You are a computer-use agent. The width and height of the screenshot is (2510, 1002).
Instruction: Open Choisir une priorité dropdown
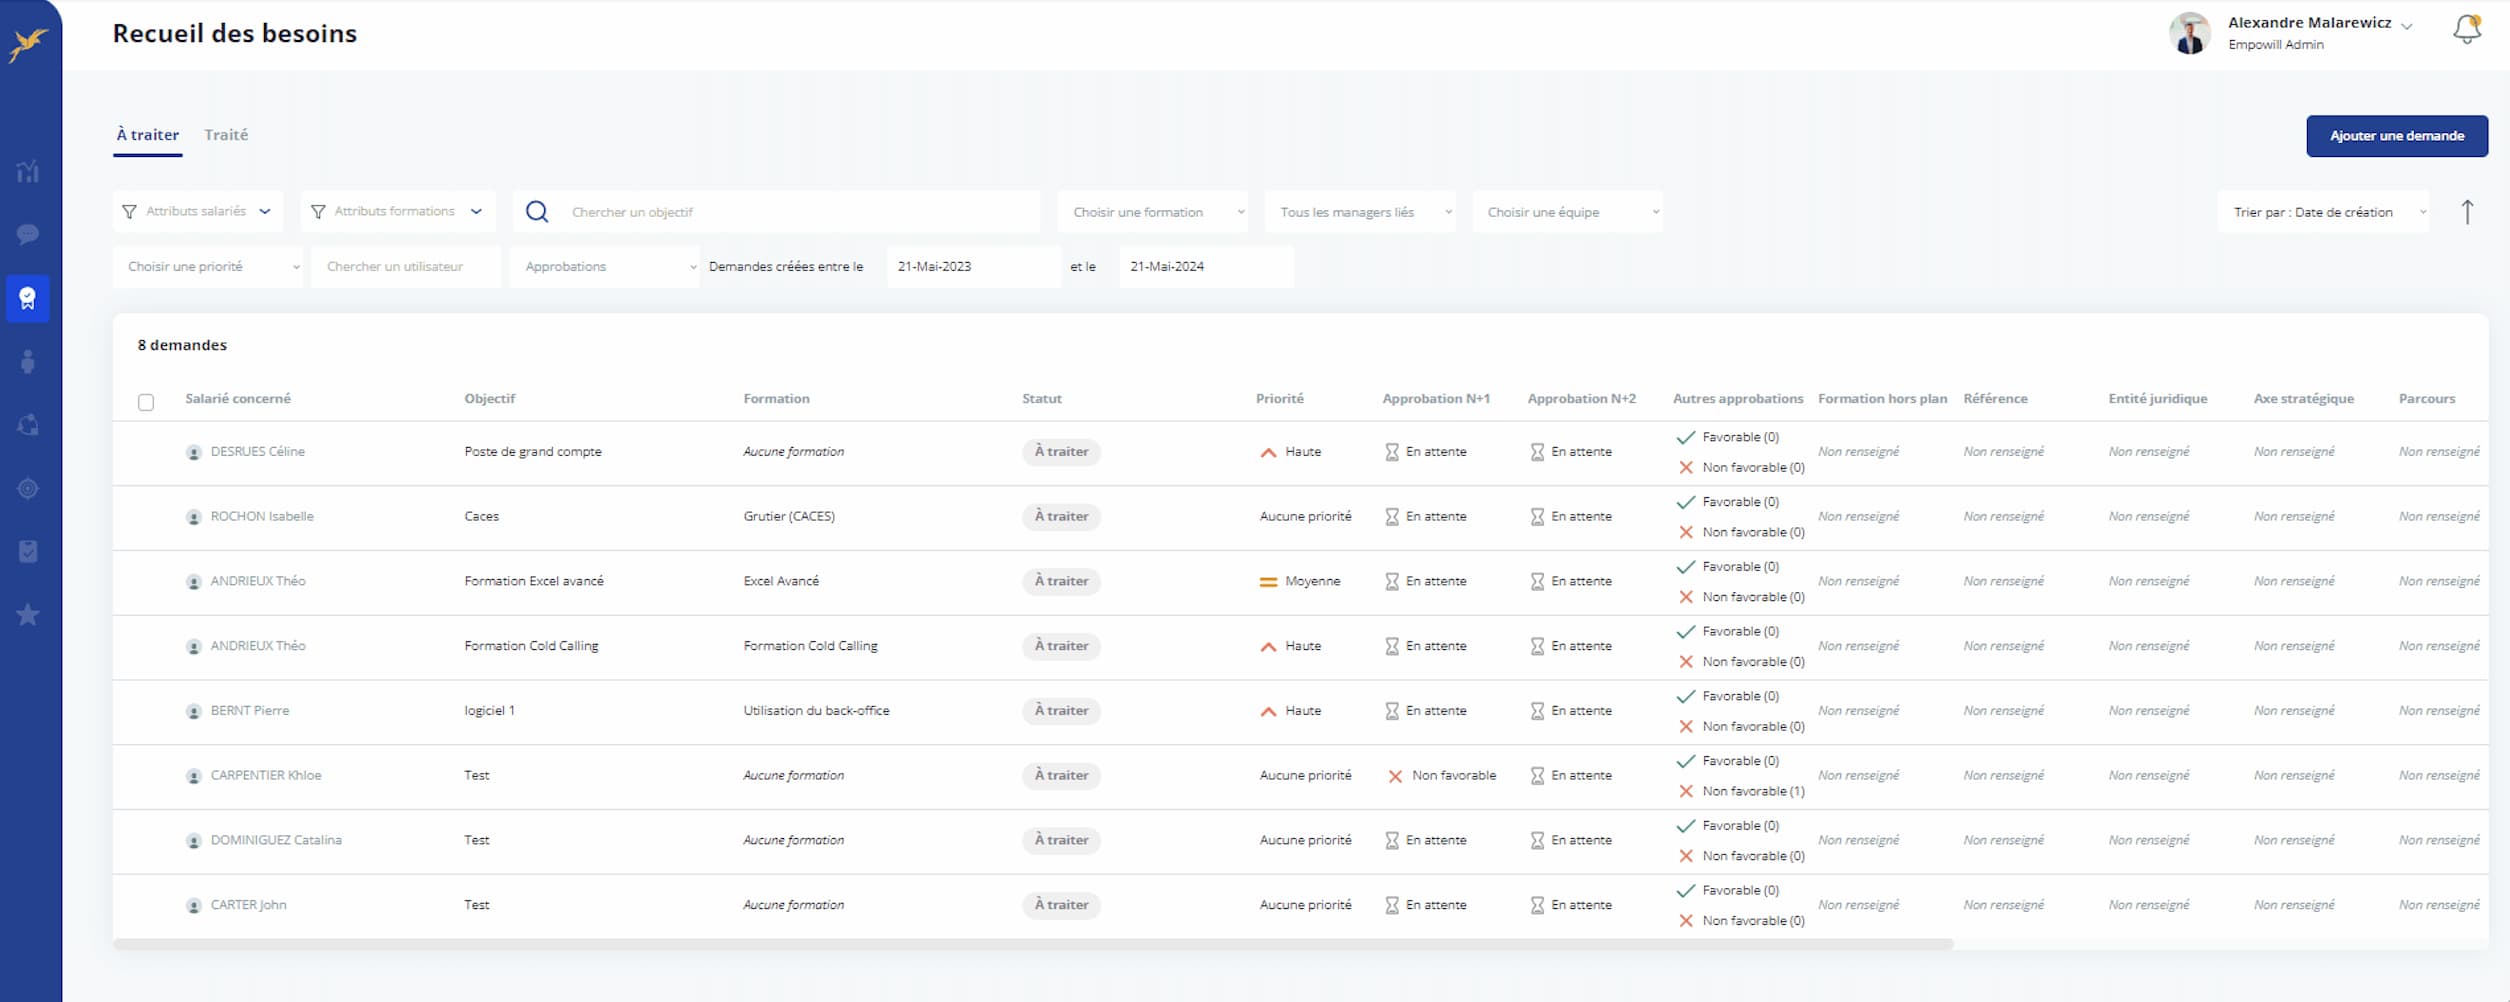pyautogui.click(x=207, y=267)
